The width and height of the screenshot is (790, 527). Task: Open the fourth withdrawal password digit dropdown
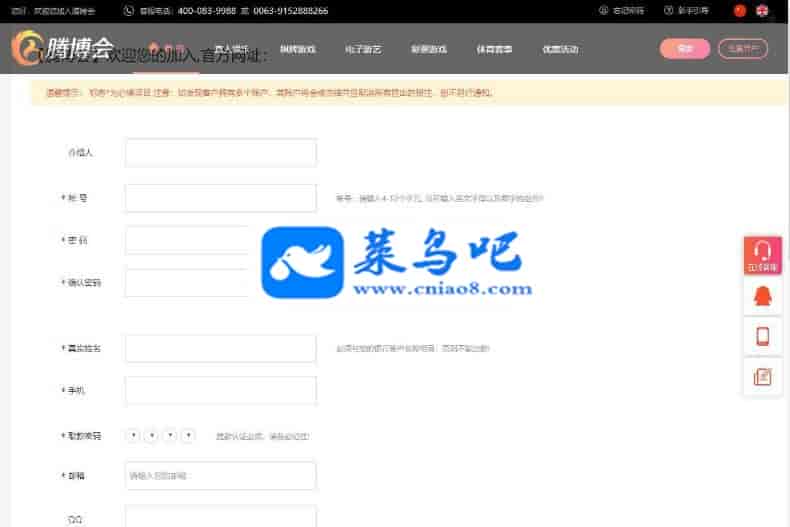coord(188,435)
